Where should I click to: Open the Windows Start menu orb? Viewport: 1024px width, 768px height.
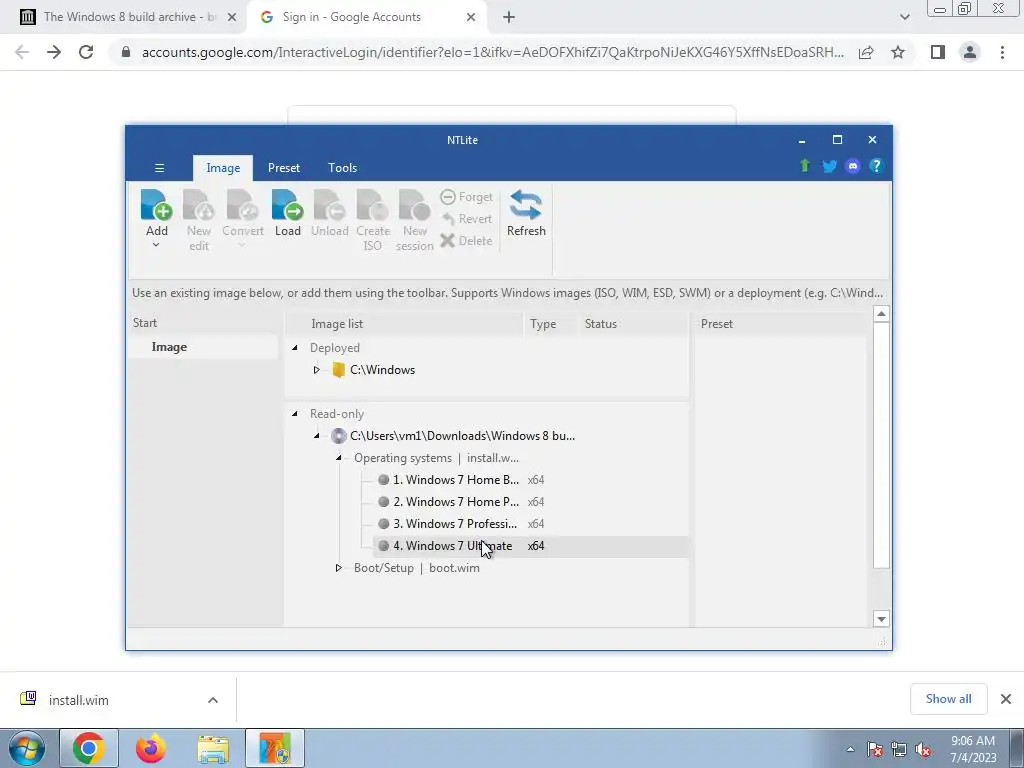coord(27,748)
